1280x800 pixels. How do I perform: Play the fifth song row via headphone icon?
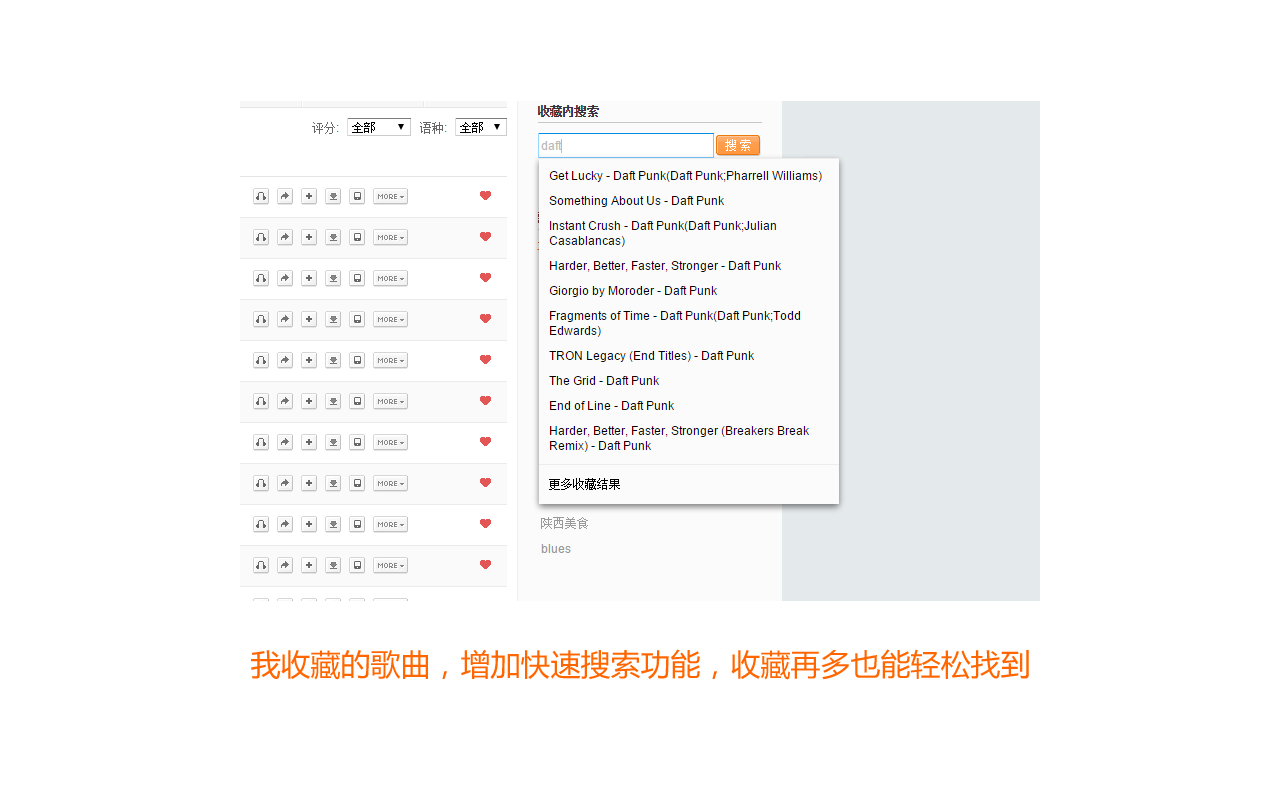tap(261, 360)
